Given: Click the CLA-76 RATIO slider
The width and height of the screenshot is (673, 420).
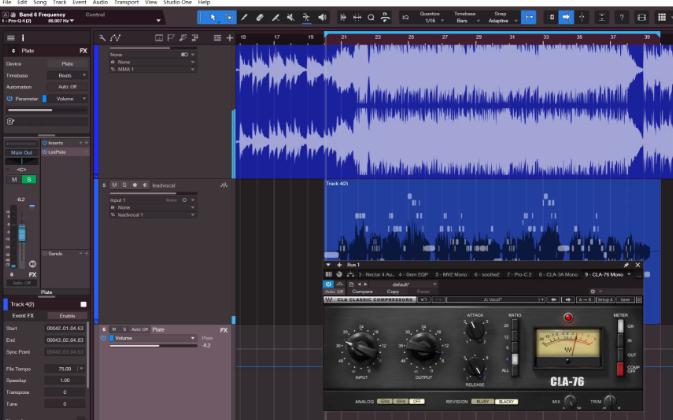Looking at the screenshot, I should [515, 347].
